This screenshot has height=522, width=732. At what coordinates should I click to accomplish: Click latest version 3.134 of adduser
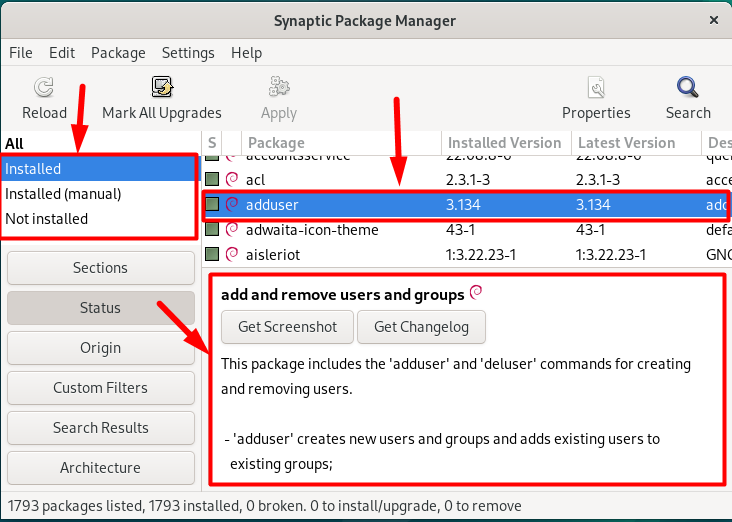(593, 205)
